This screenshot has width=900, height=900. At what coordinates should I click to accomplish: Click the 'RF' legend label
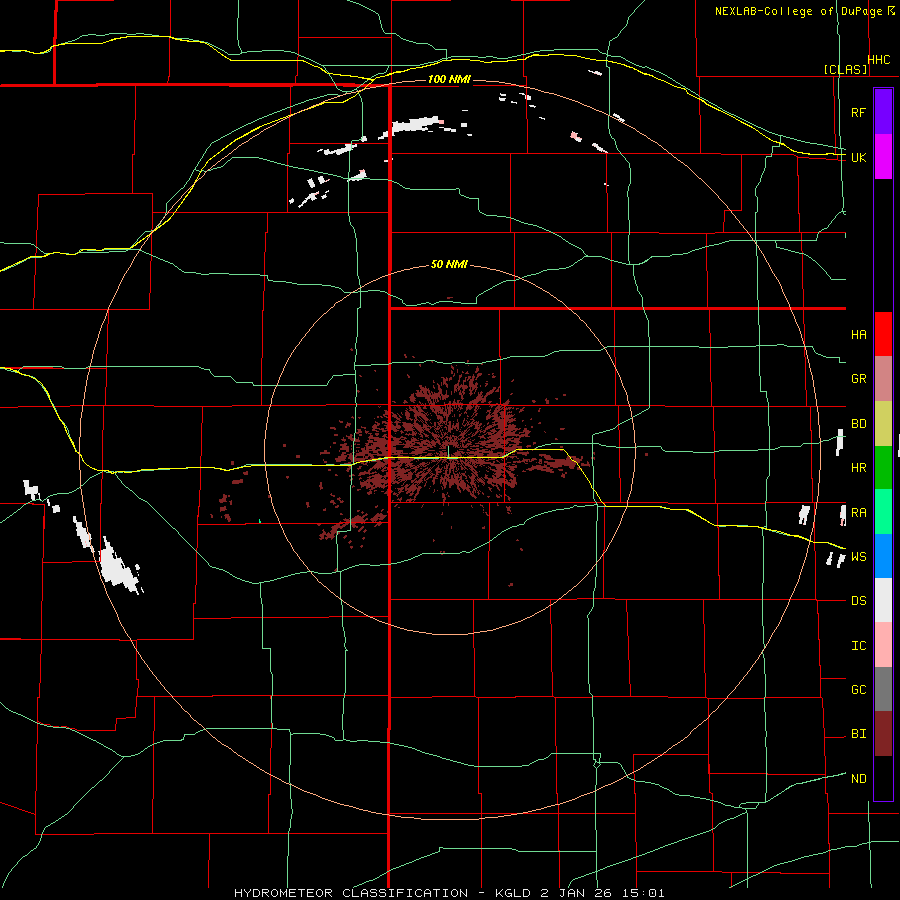coord(858,112)
